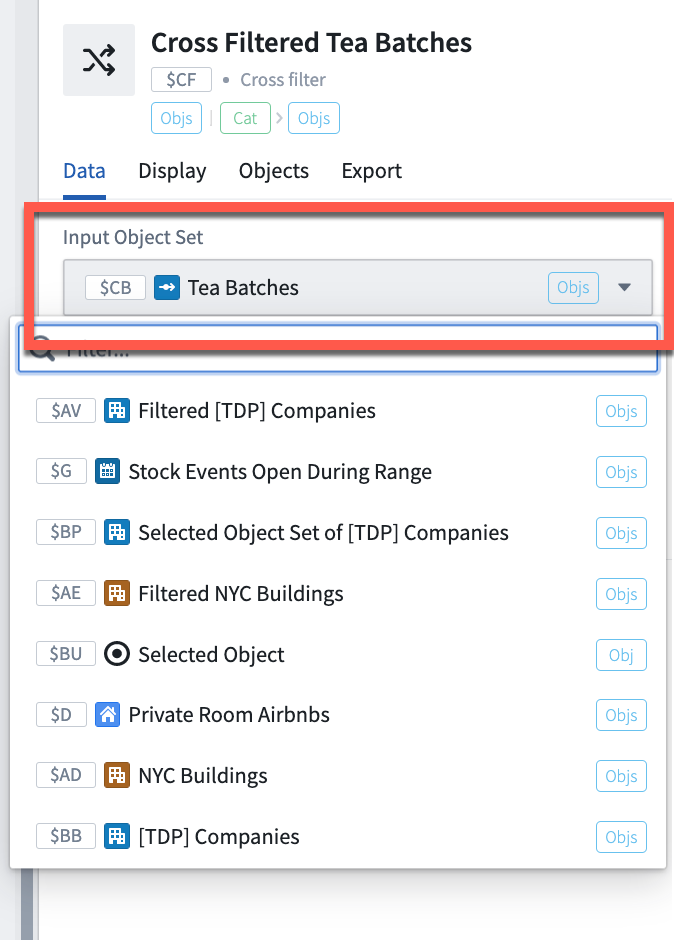Click the Filtered [TDP] Companies building icon
This screenshot has height=940, width=674.
(117, 411)
